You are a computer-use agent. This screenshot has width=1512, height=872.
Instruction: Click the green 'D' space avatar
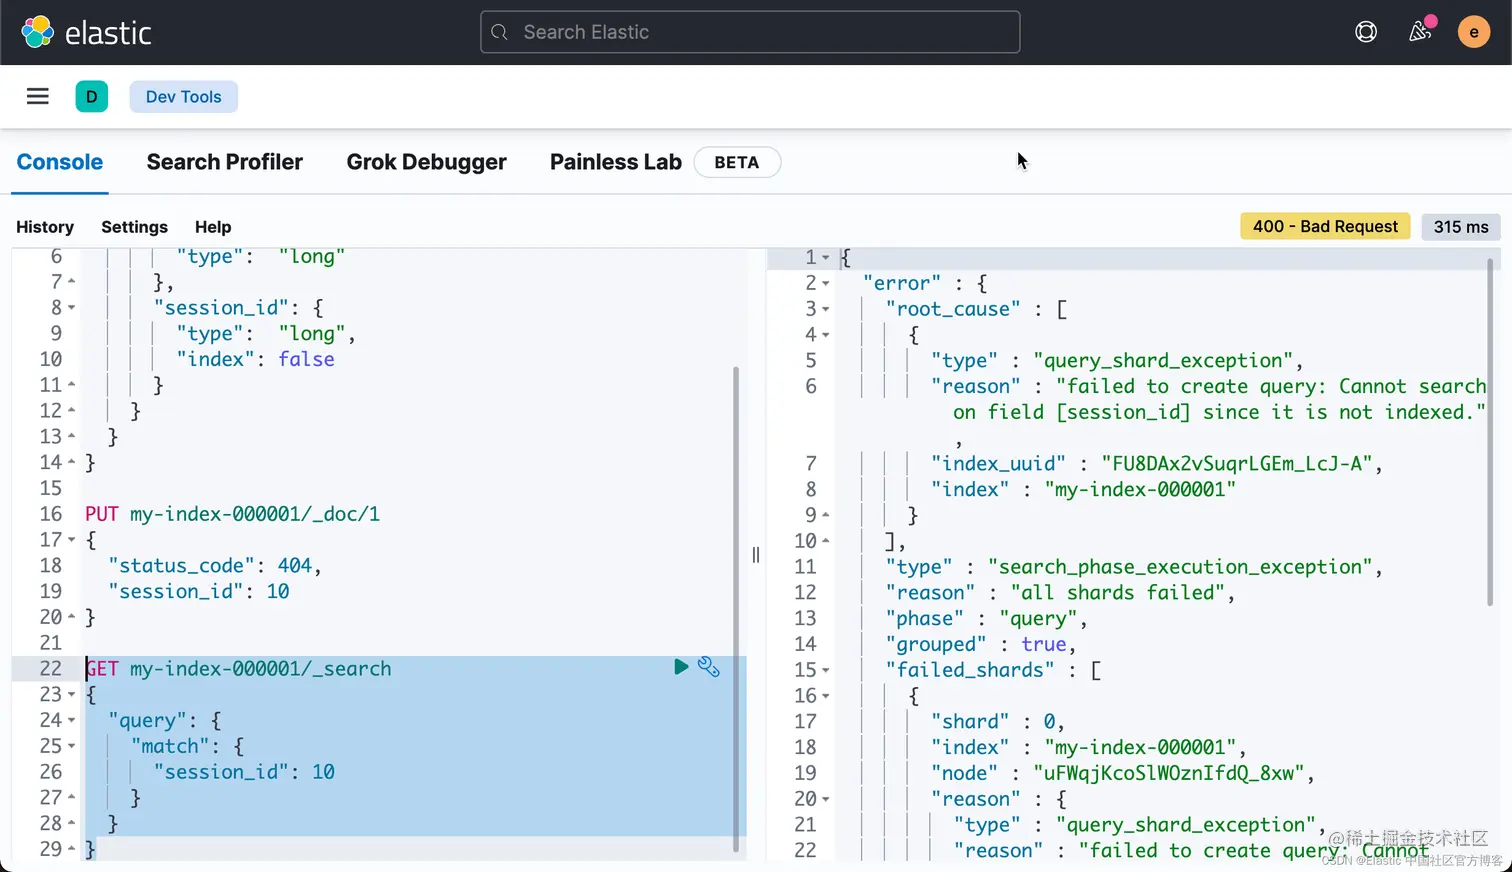click(x=92, y=96)
